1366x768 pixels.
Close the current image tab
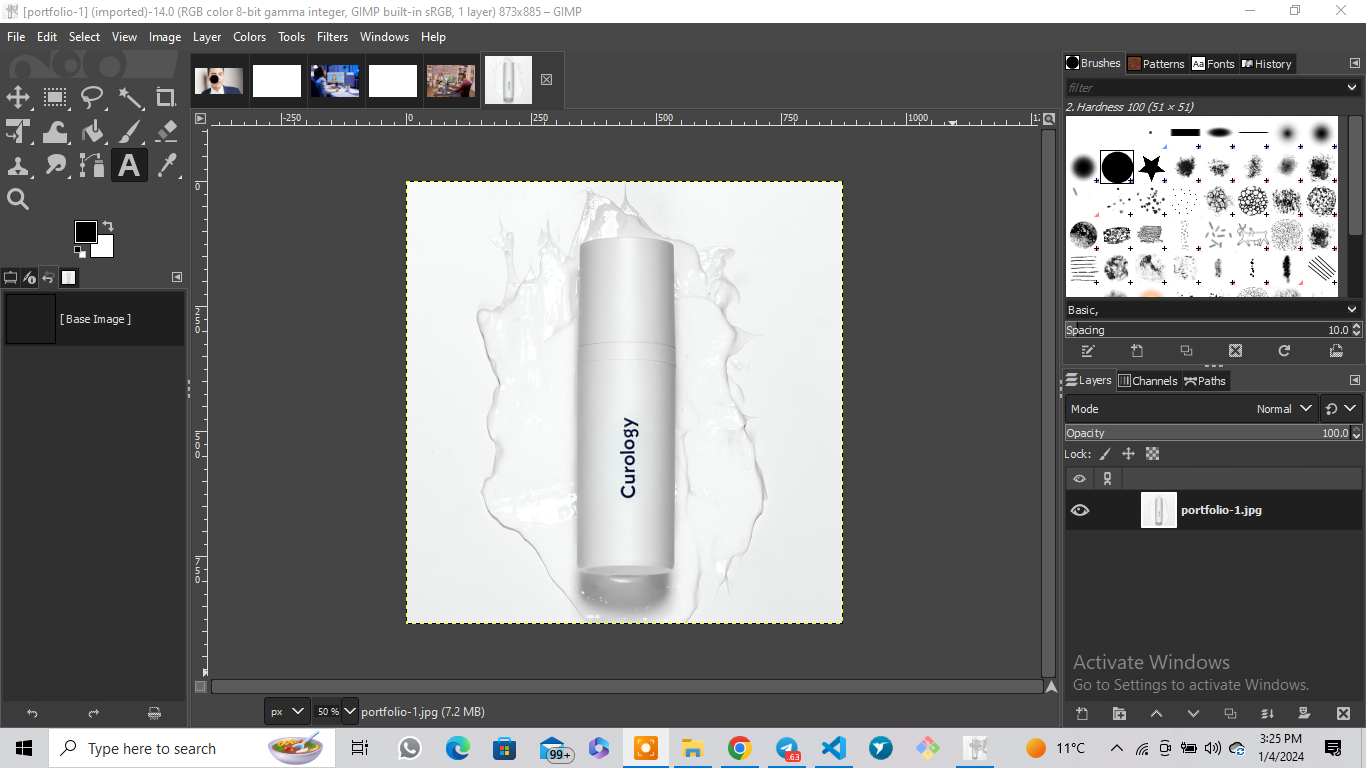547,79
